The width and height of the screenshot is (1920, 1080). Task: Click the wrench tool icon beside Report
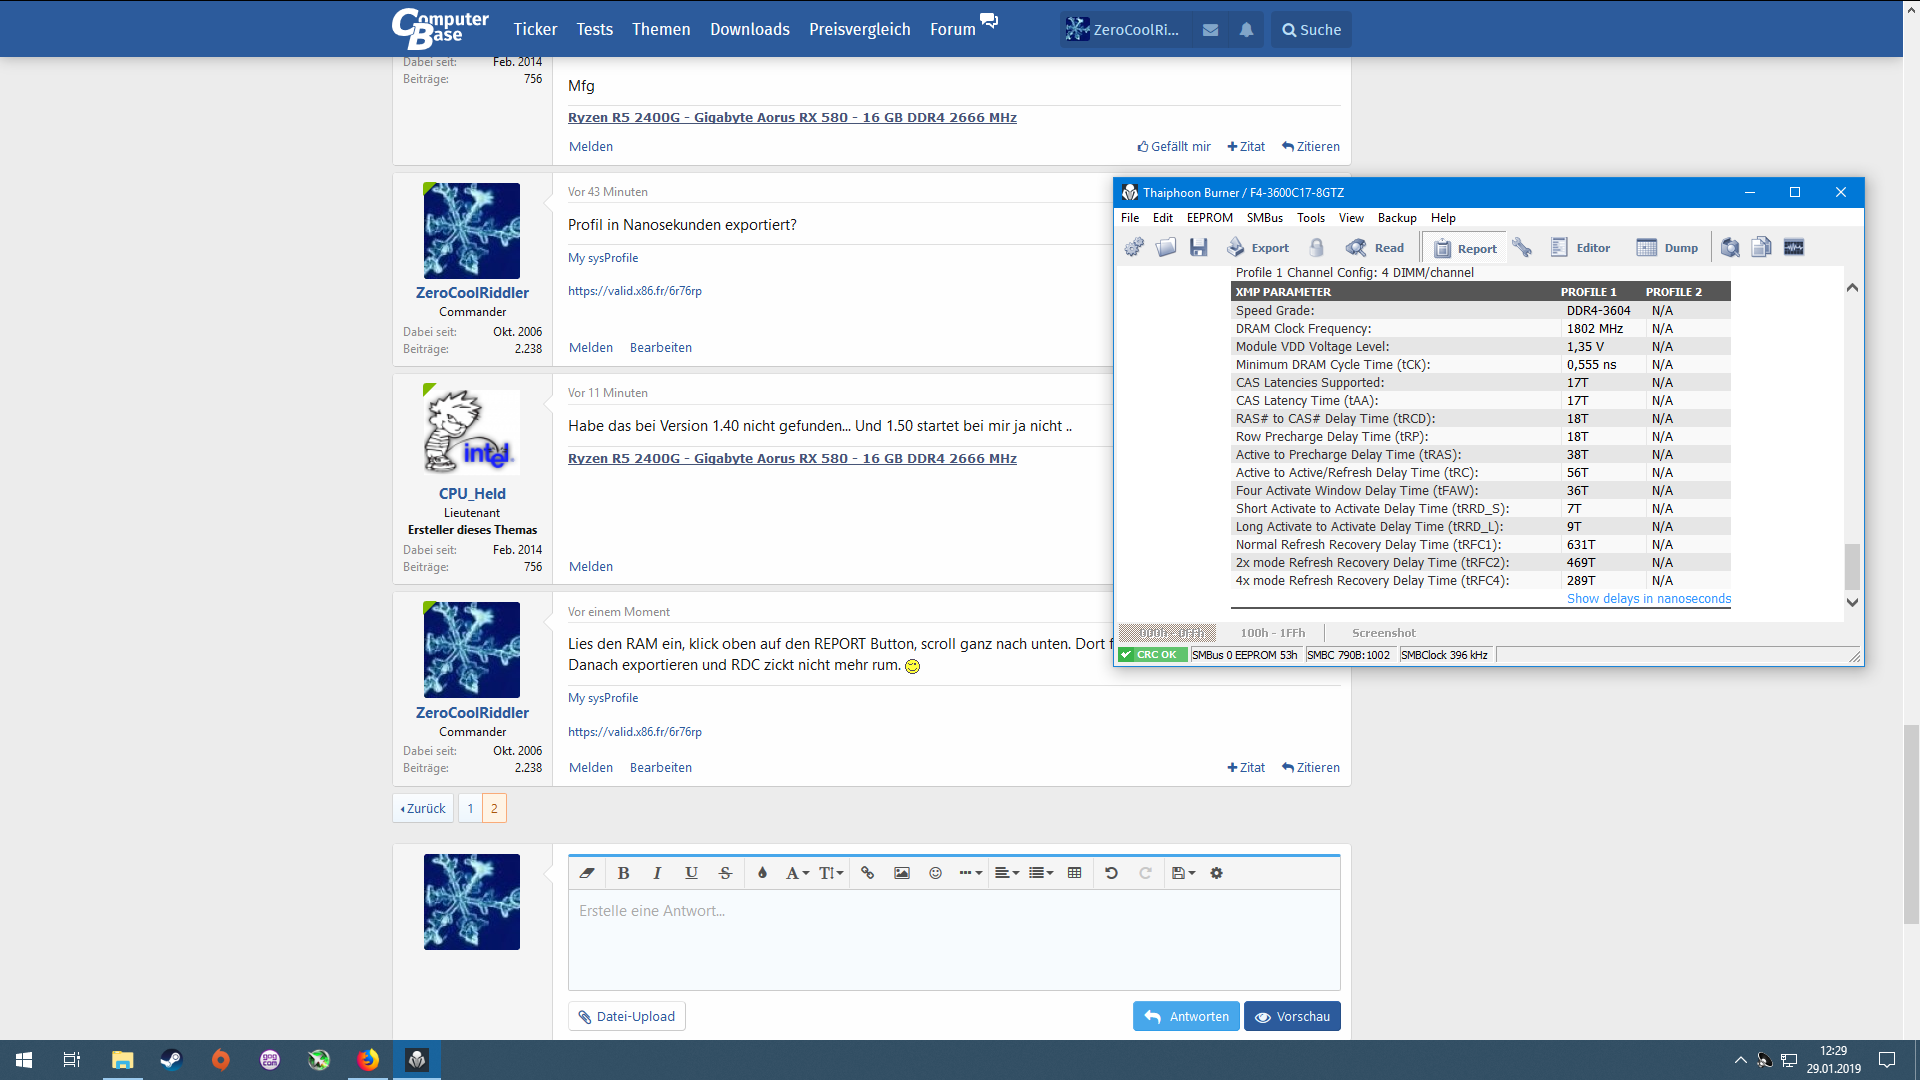point(1522,247)
